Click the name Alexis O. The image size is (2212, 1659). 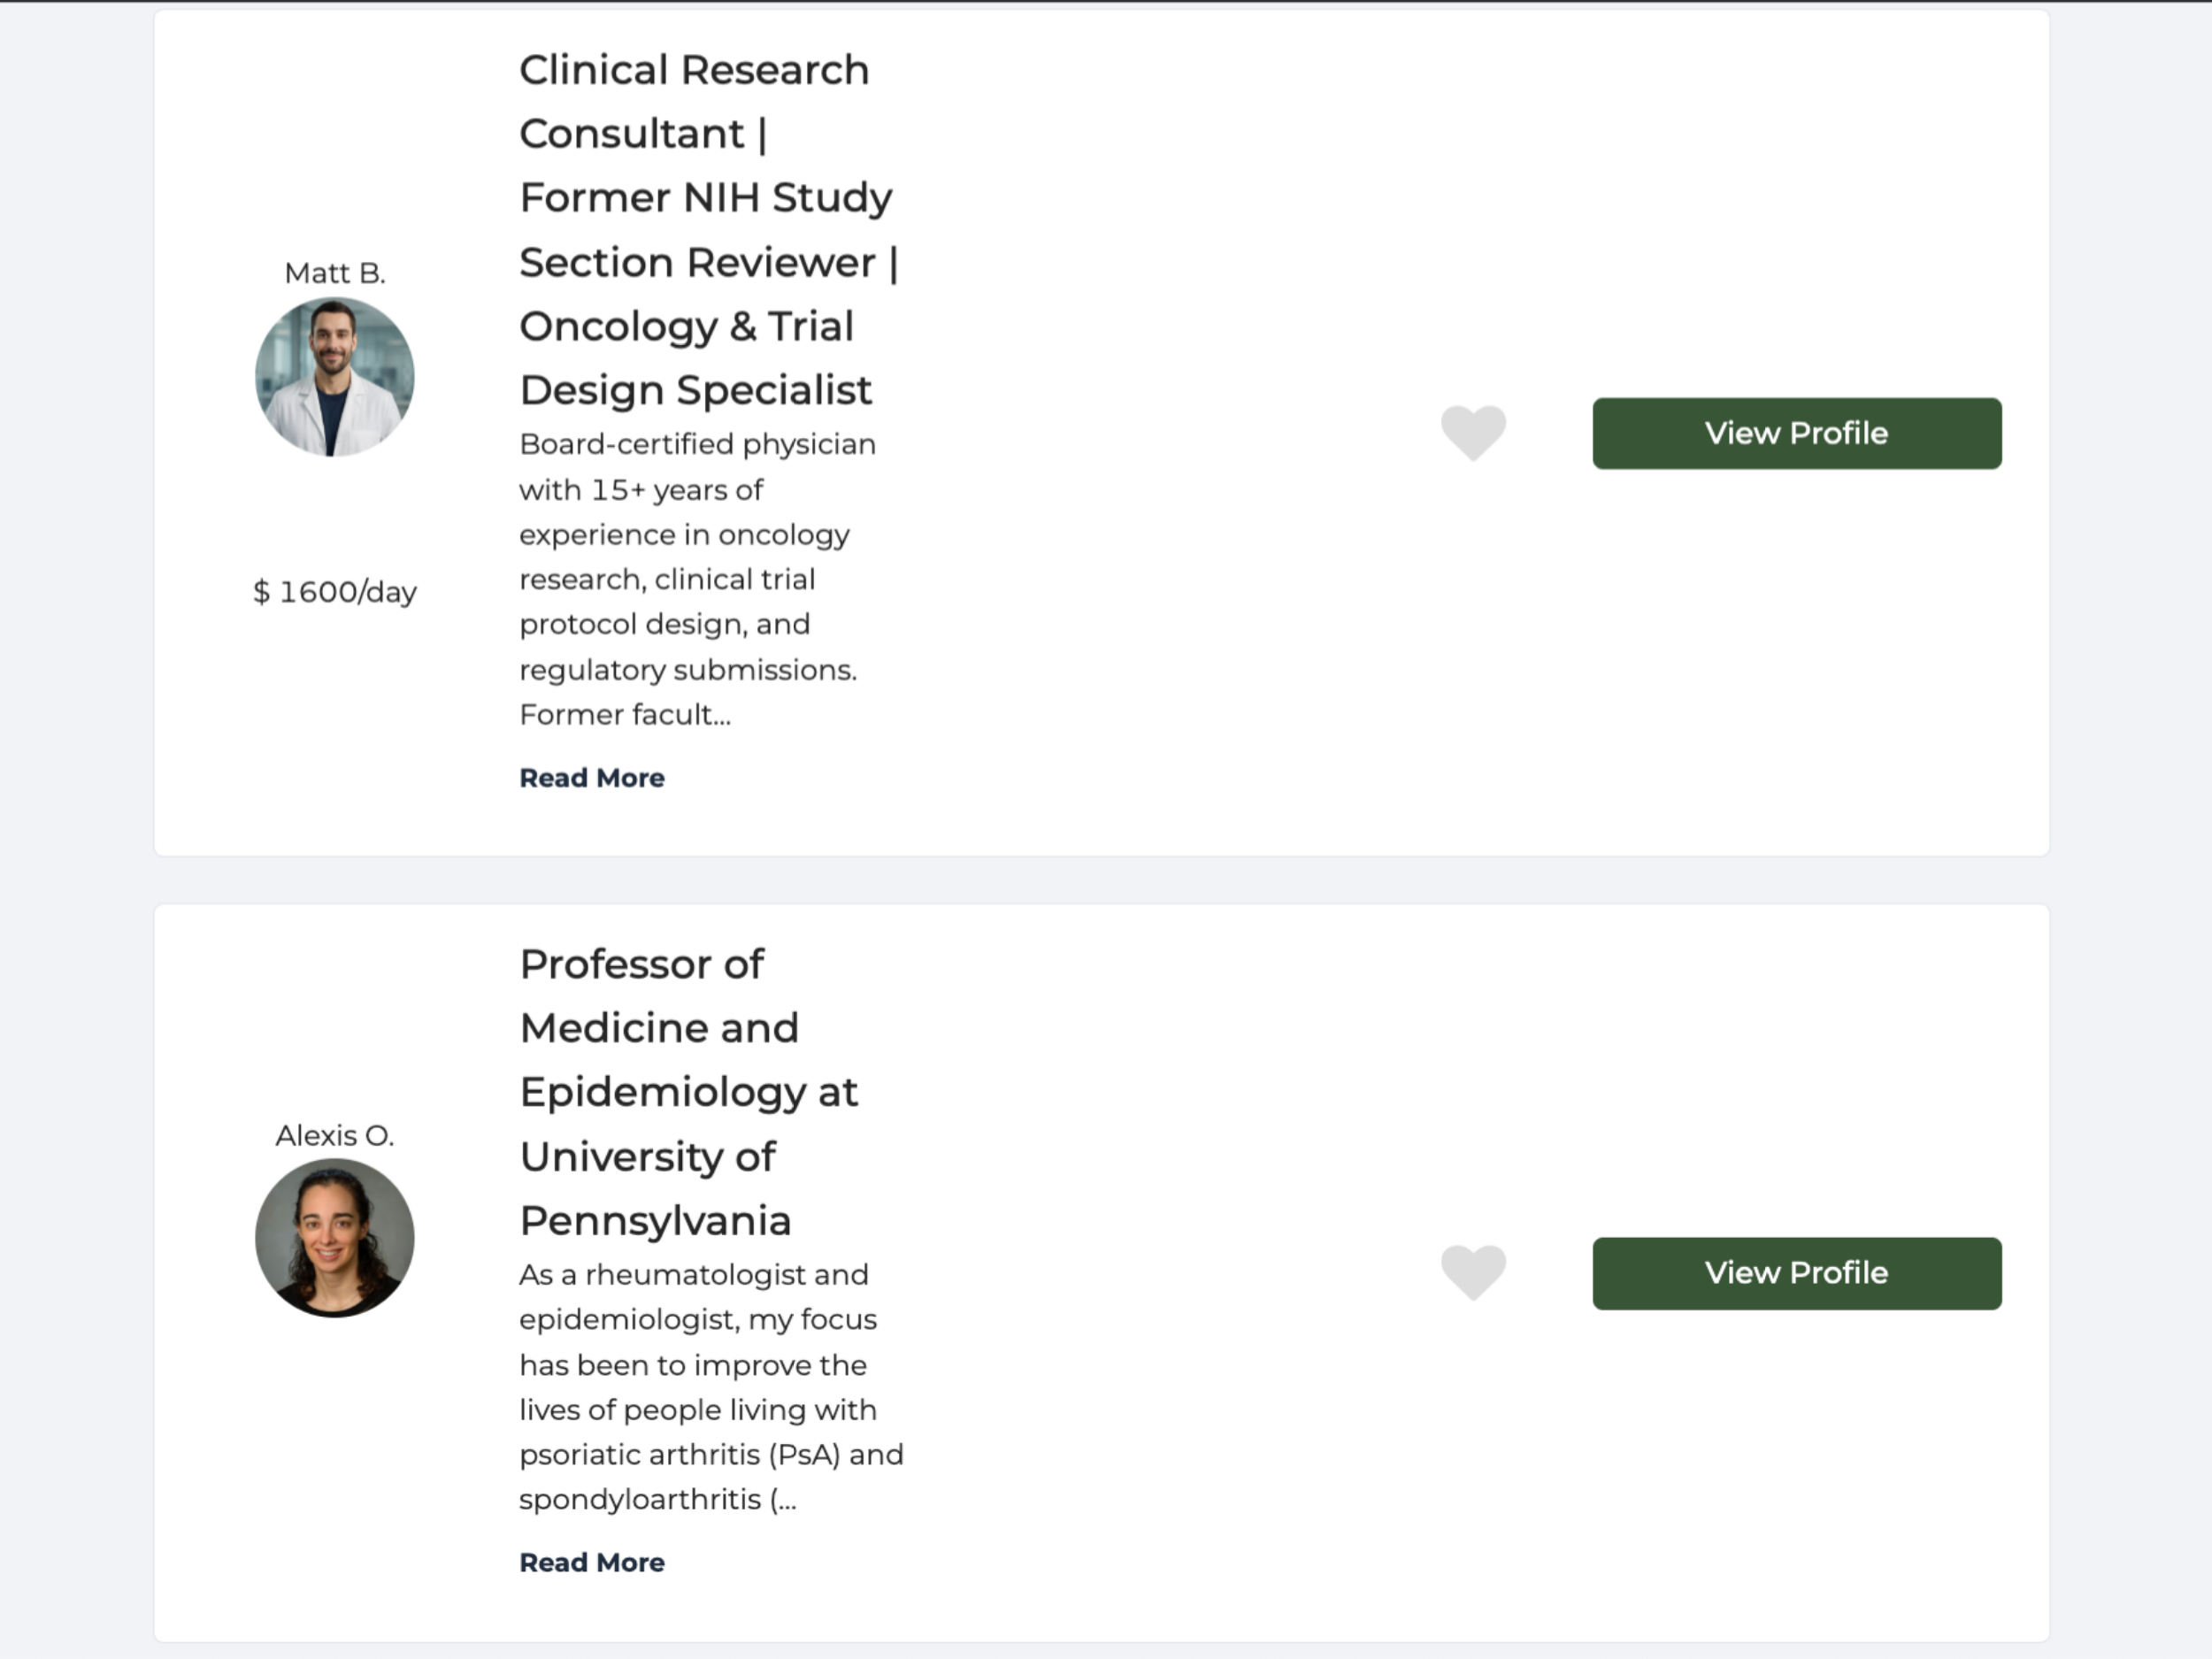335,1135
